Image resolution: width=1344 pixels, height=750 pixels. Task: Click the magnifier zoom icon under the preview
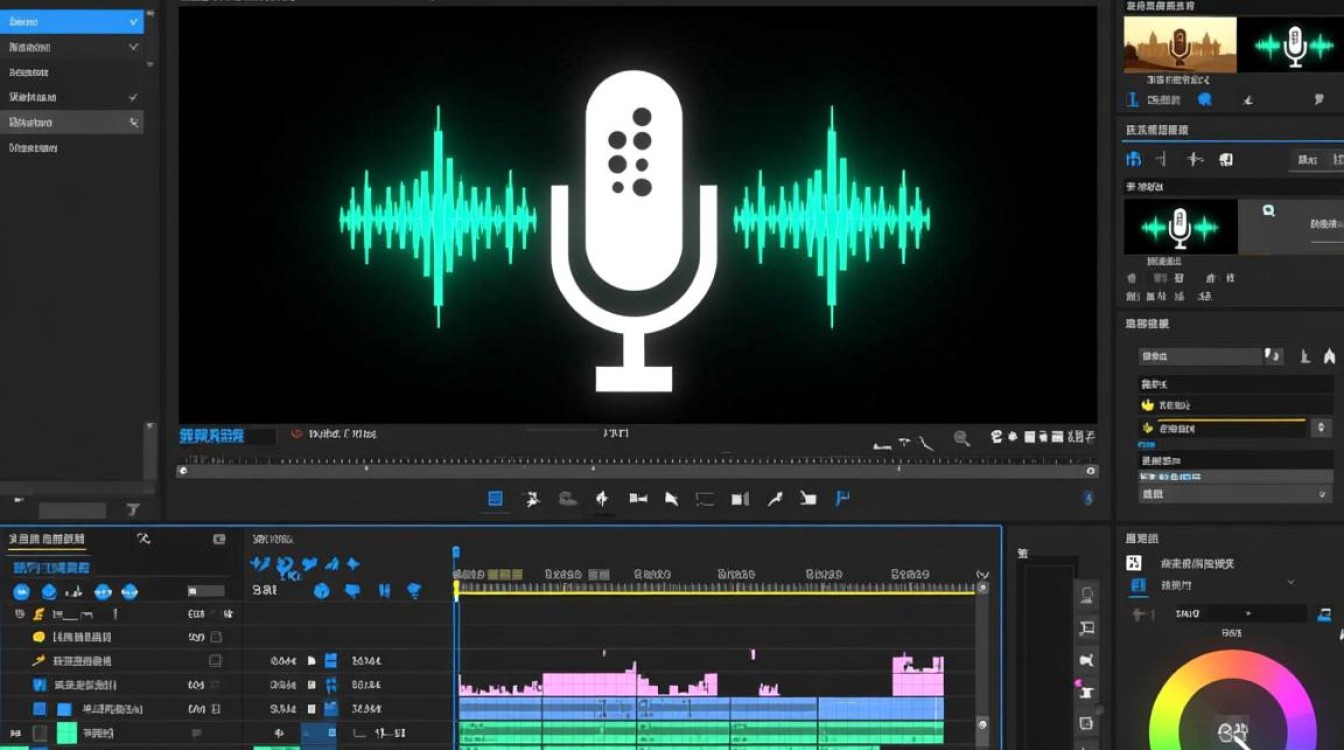[x=962, y=438]
